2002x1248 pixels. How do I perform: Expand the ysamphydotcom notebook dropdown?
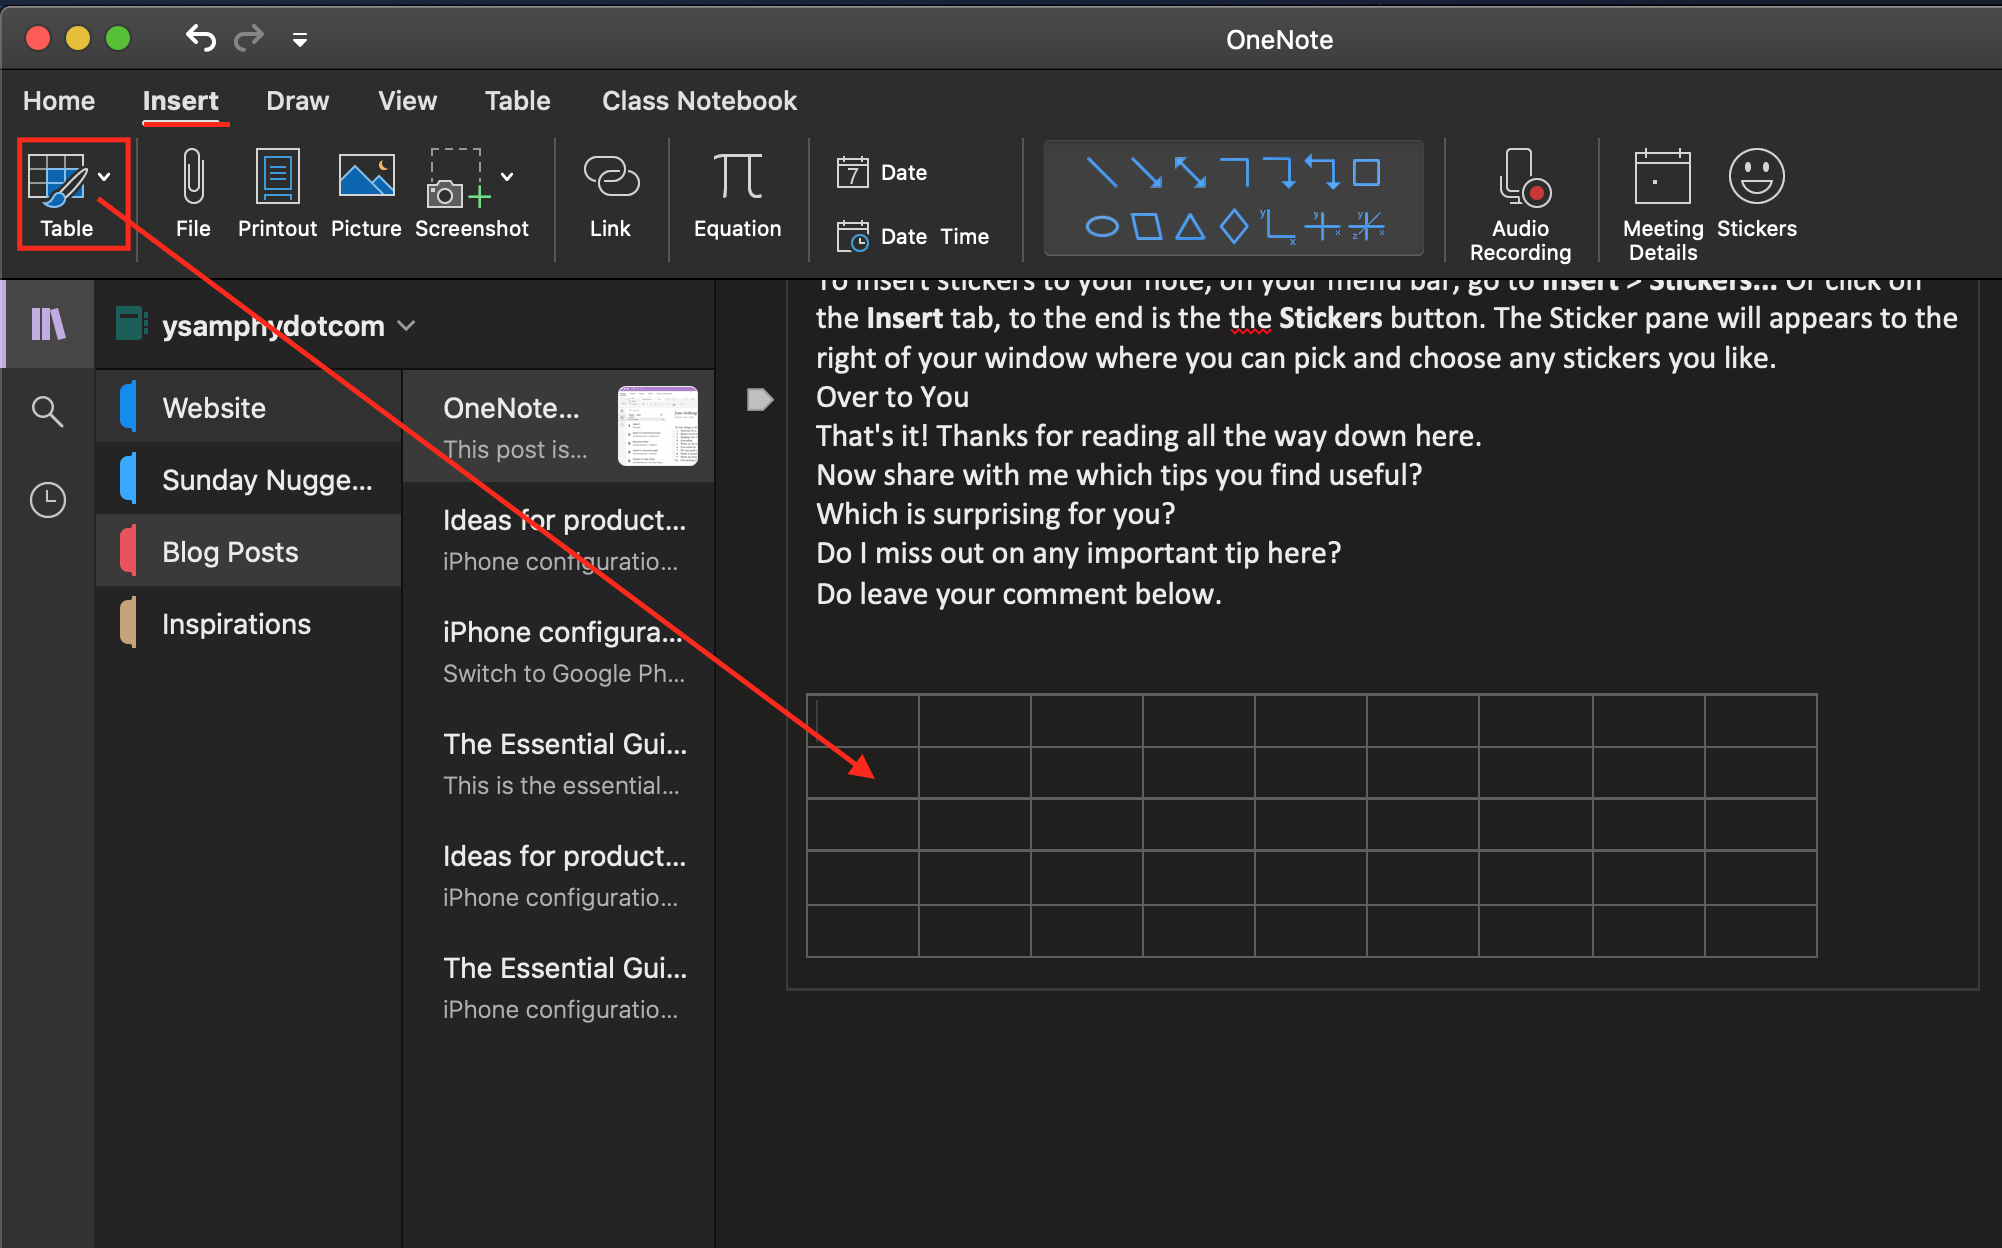[x=406, y=326]
